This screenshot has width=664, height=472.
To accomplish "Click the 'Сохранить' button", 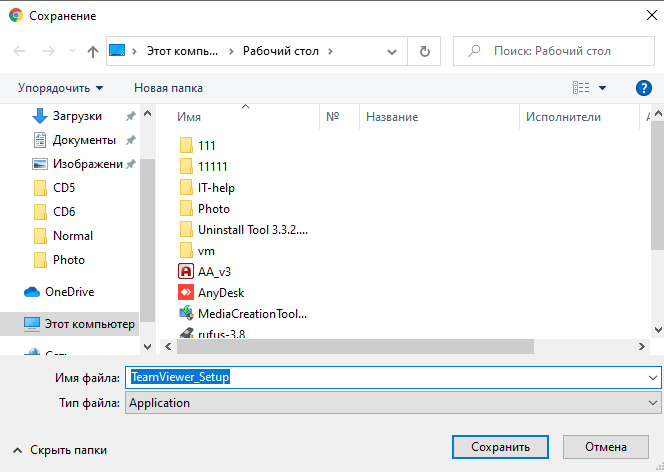I will pos(500,447).
